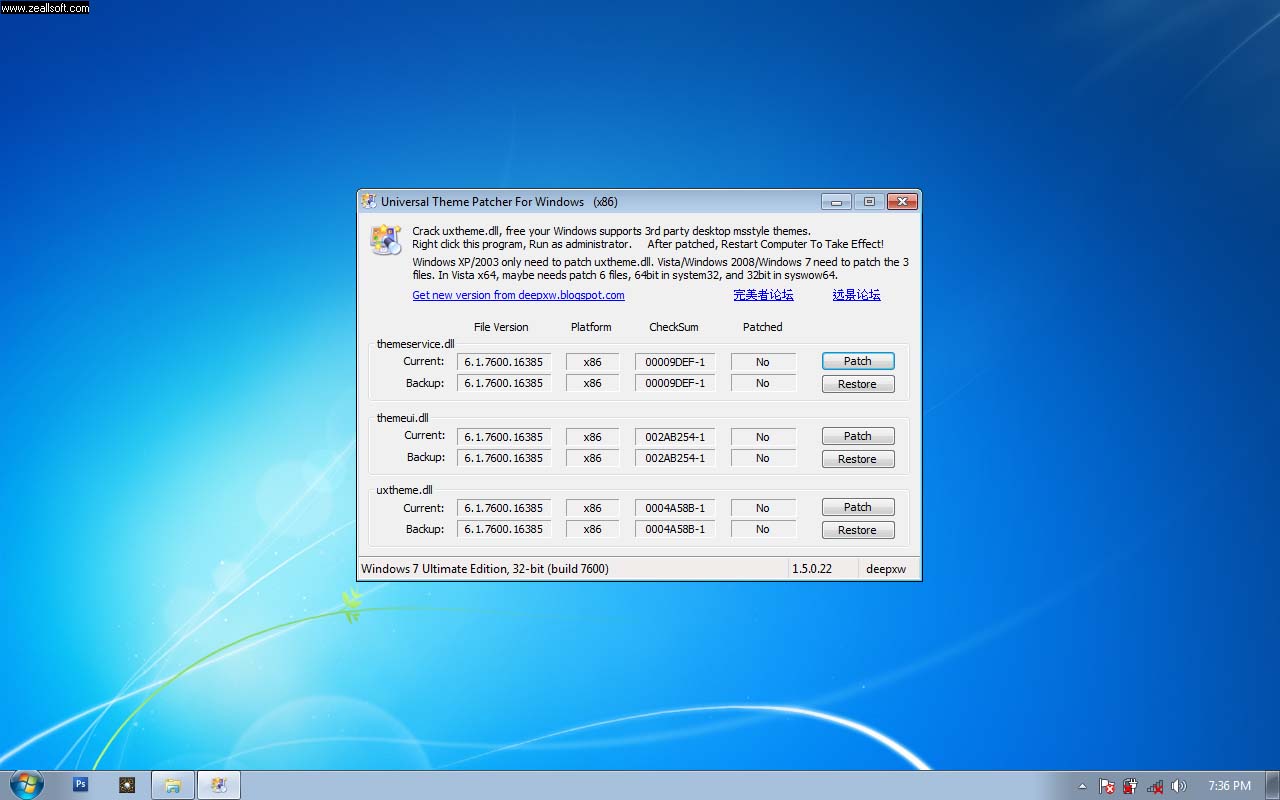
Task: Click themeui.dll Current checksum 002AB254-1
Action: tap(675, 437)
